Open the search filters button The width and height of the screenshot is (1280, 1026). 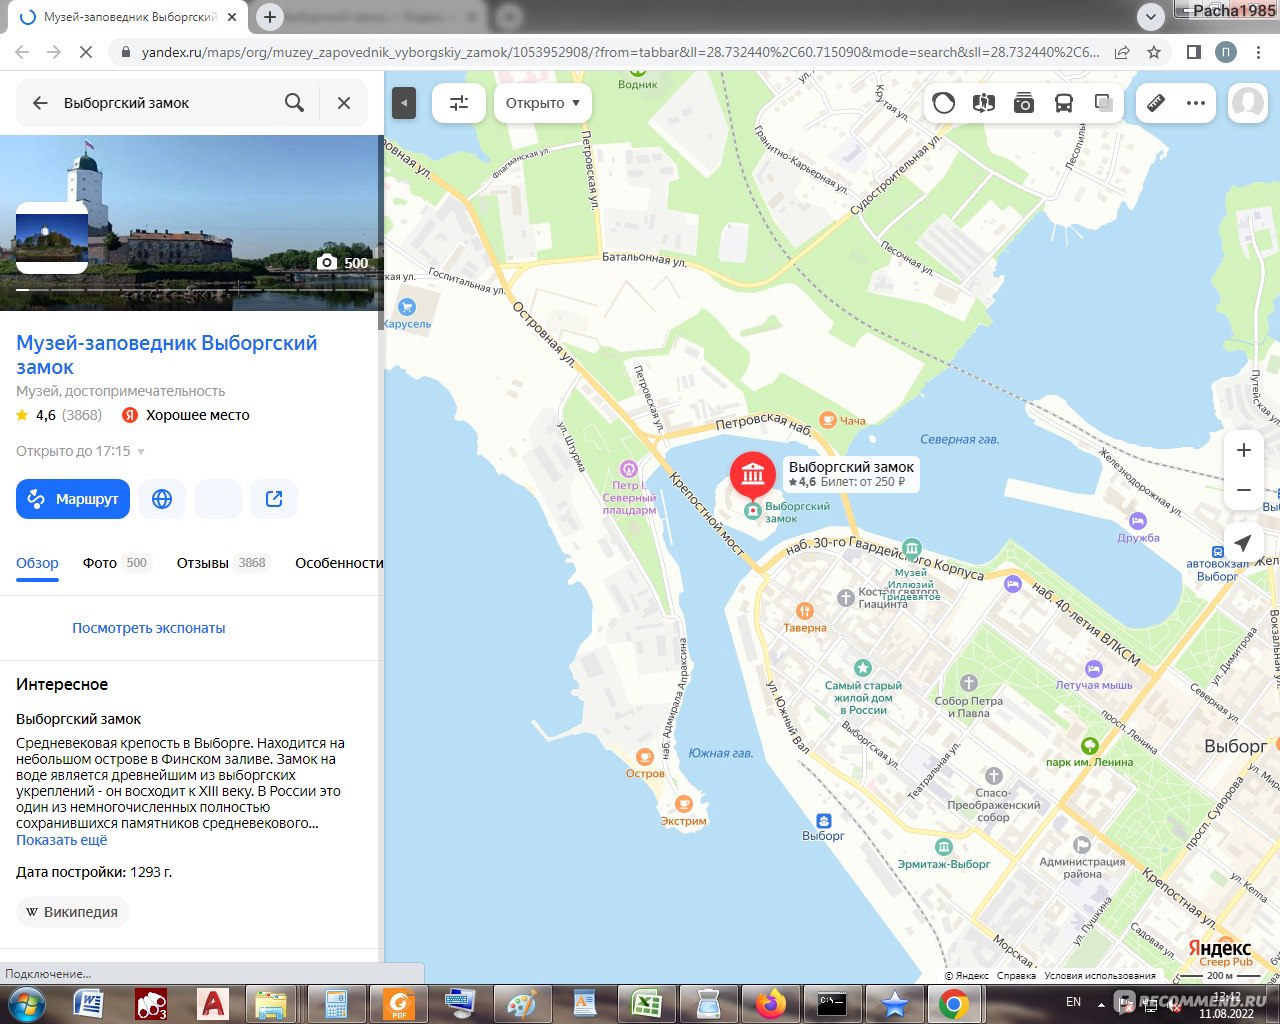pyautogui.click(x=459, y=103)
